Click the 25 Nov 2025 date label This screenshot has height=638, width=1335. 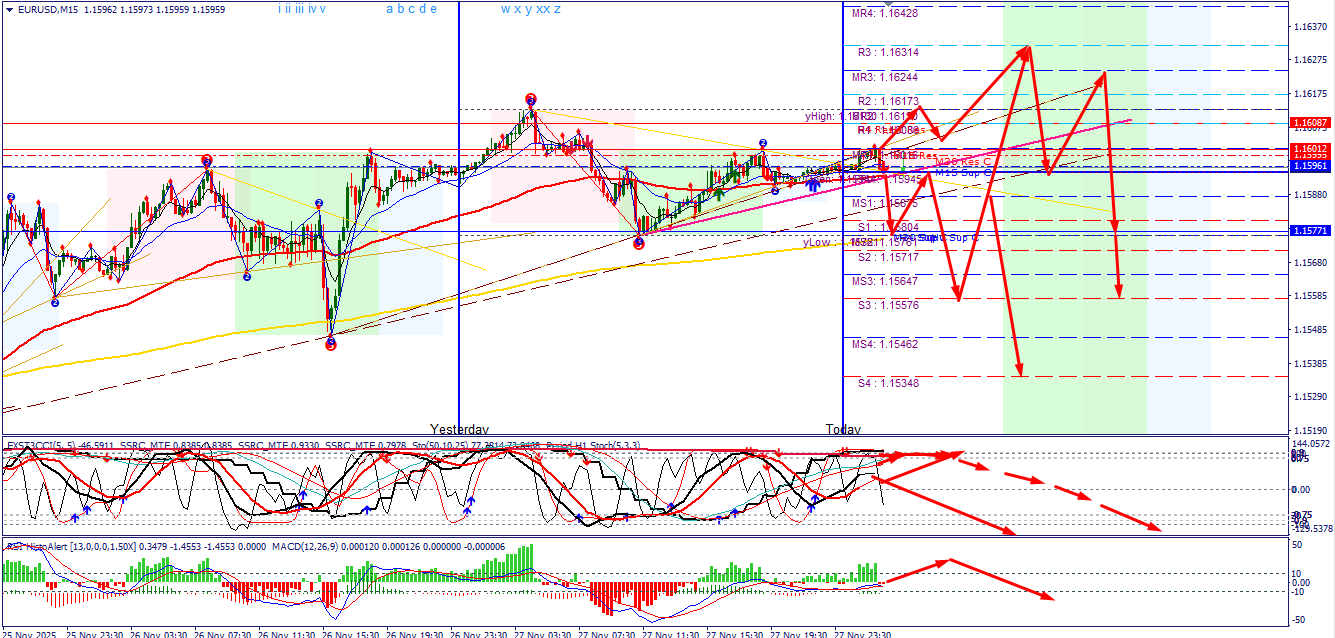point(28,634)
